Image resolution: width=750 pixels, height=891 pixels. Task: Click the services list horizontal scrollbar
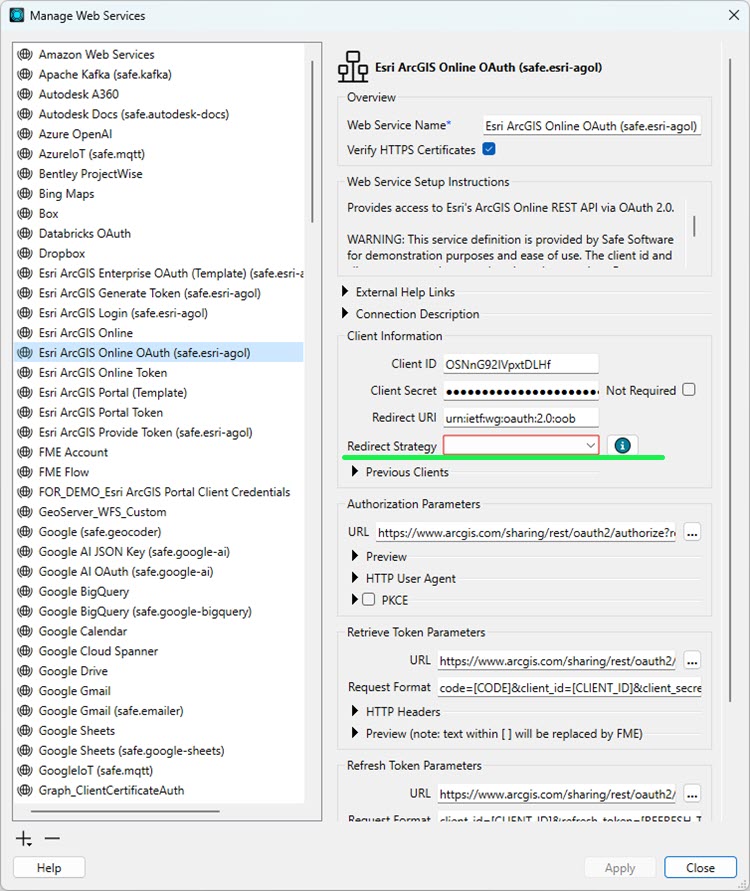[125, 811]
